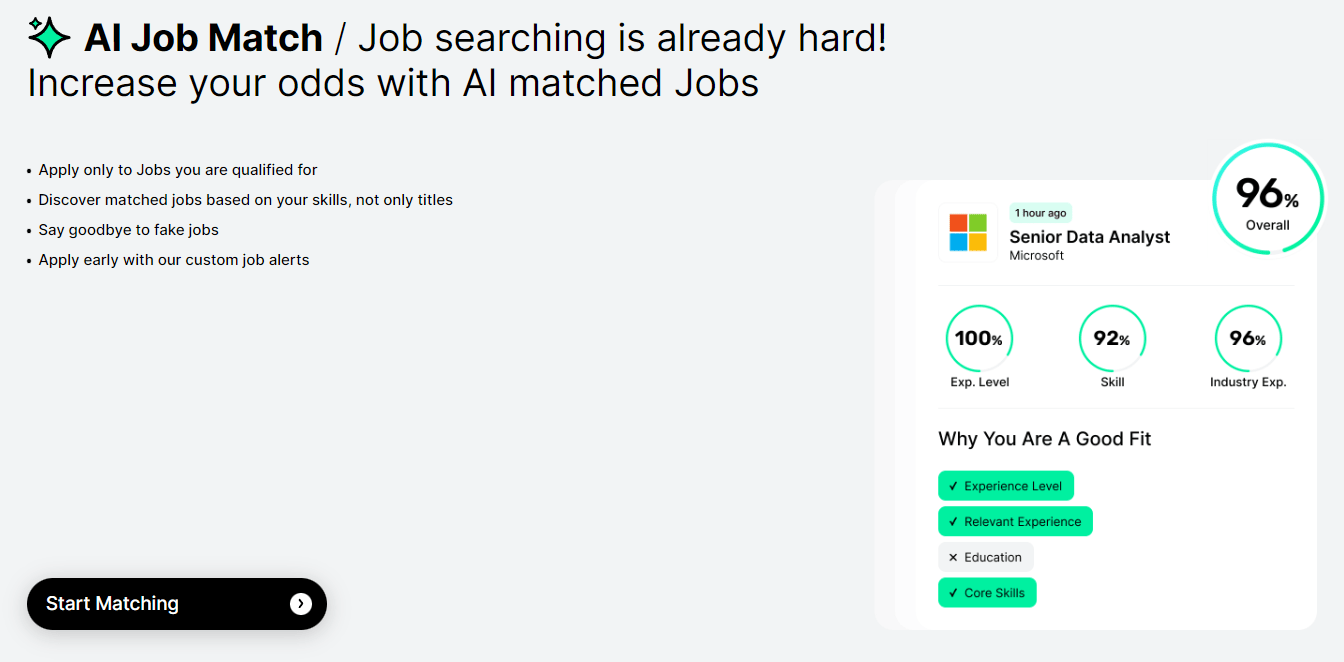1344x662 pixels.
Task: Click the Microsoft logo on the job card
Action: pos(967,234)
